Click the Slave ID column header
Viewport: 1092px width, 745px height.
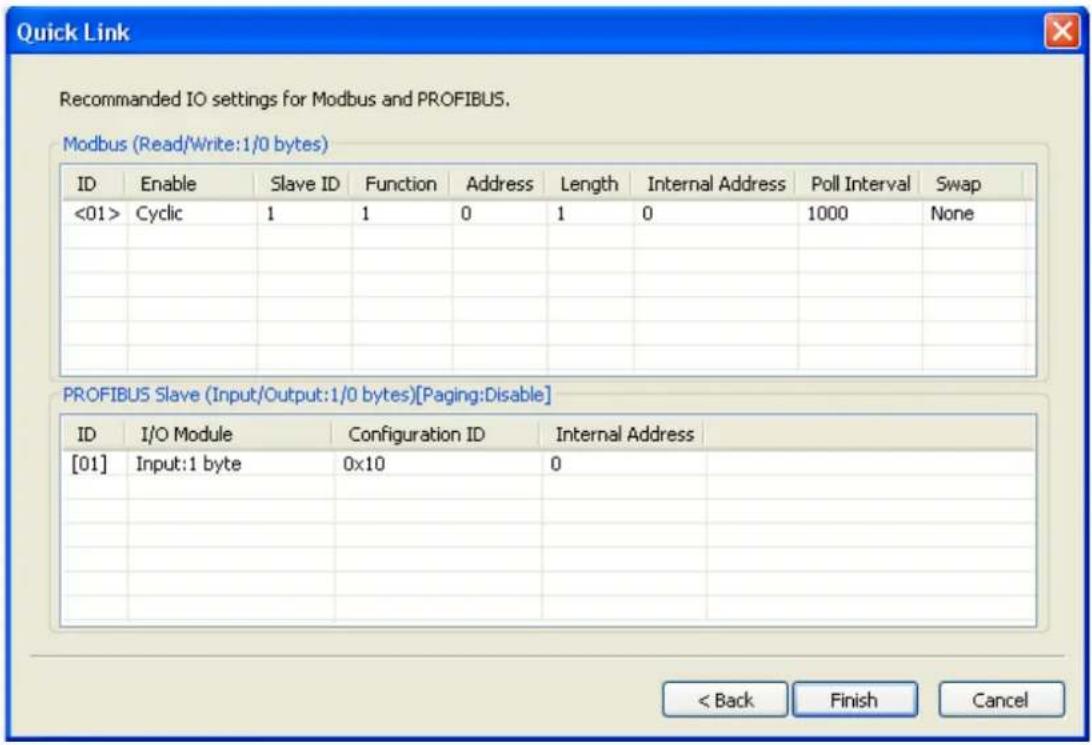click(x=304, y=185)
